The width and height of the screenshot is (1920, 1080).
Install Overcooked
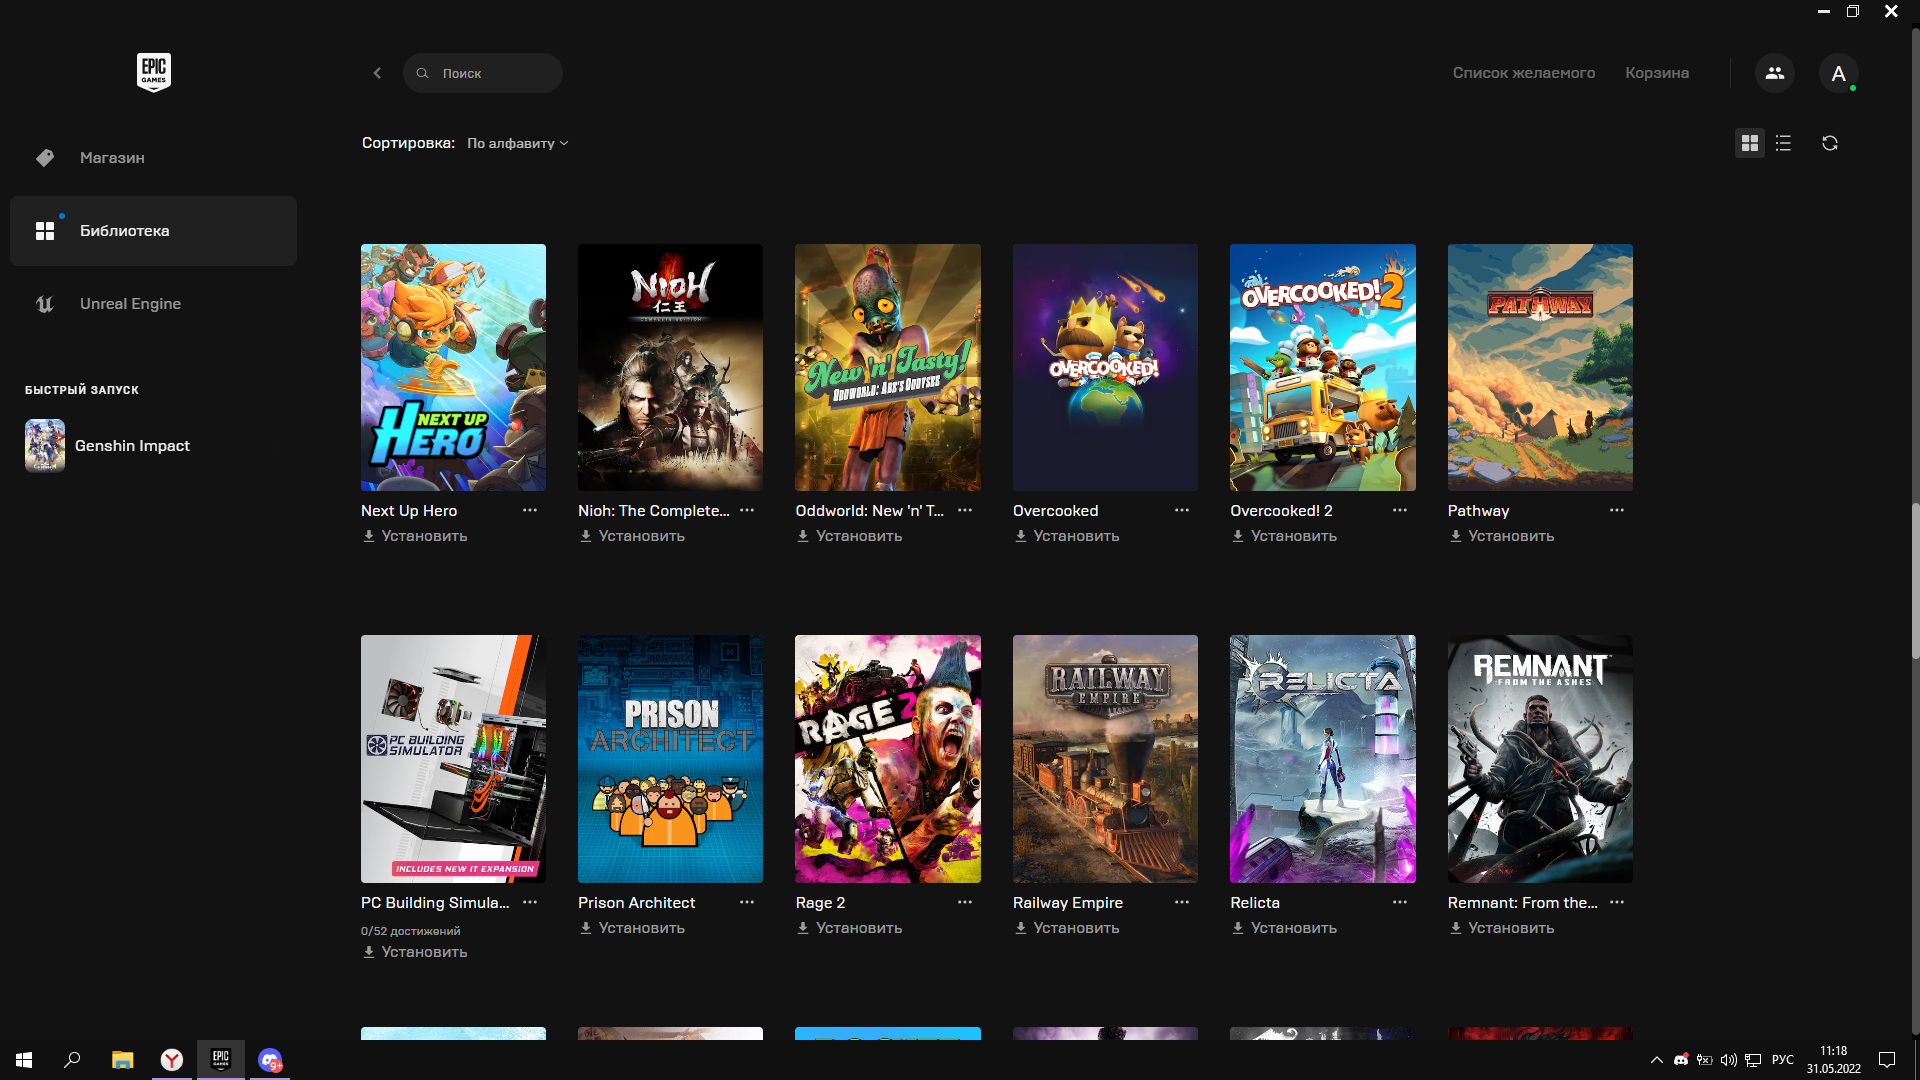tap(1067, 536)
